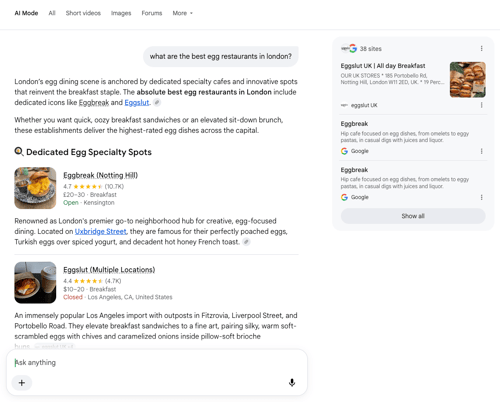Screen dimensions: 500x402
Task: Click the Google icon under the second Eggbreak result
Action: (x=344, y=197)
